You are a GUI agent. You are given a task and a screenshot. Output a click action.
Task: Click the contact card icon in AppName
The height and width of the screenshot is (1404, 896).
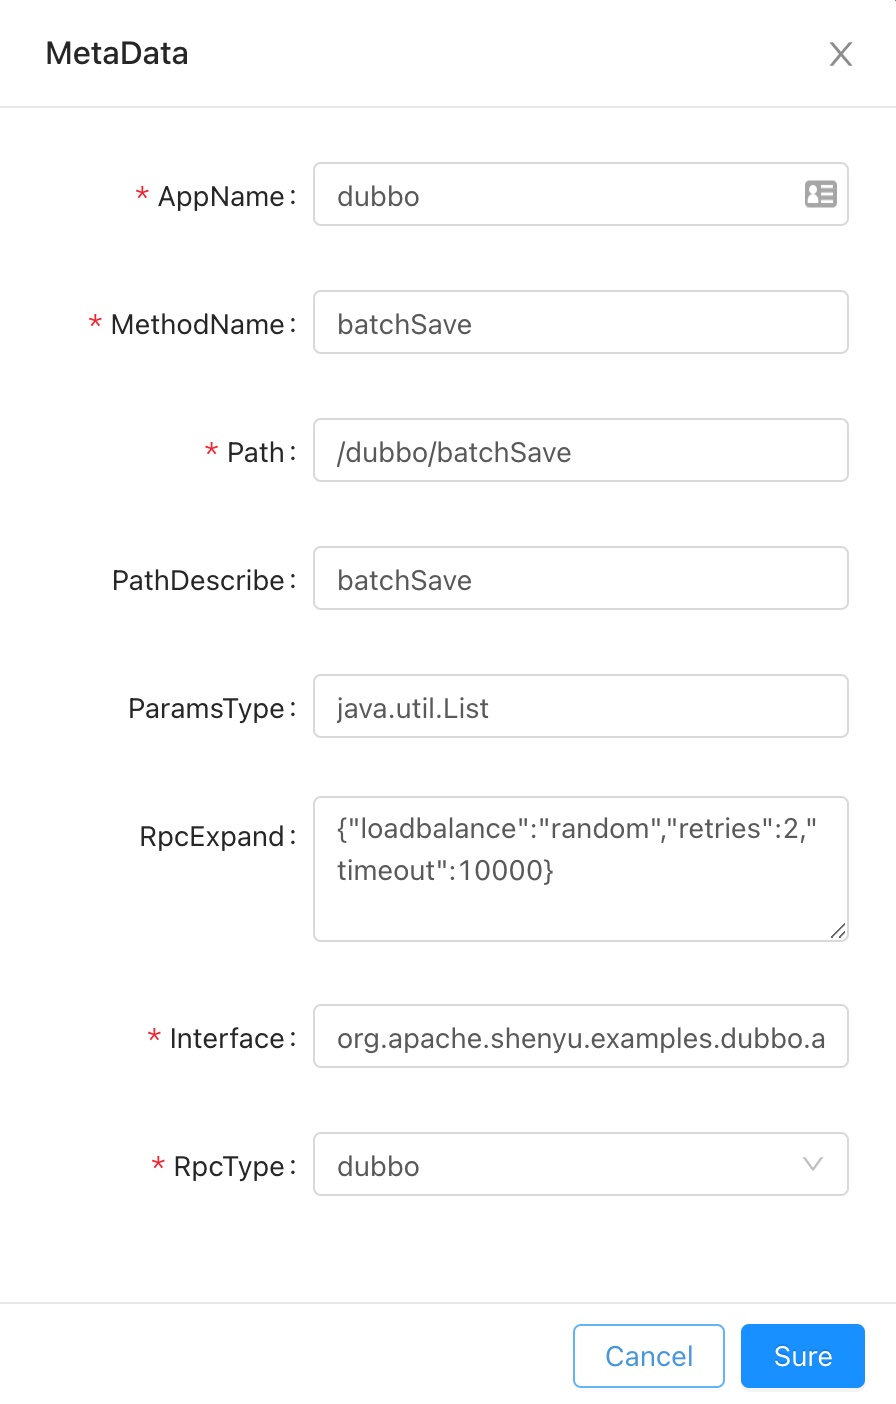pos(820,194)
